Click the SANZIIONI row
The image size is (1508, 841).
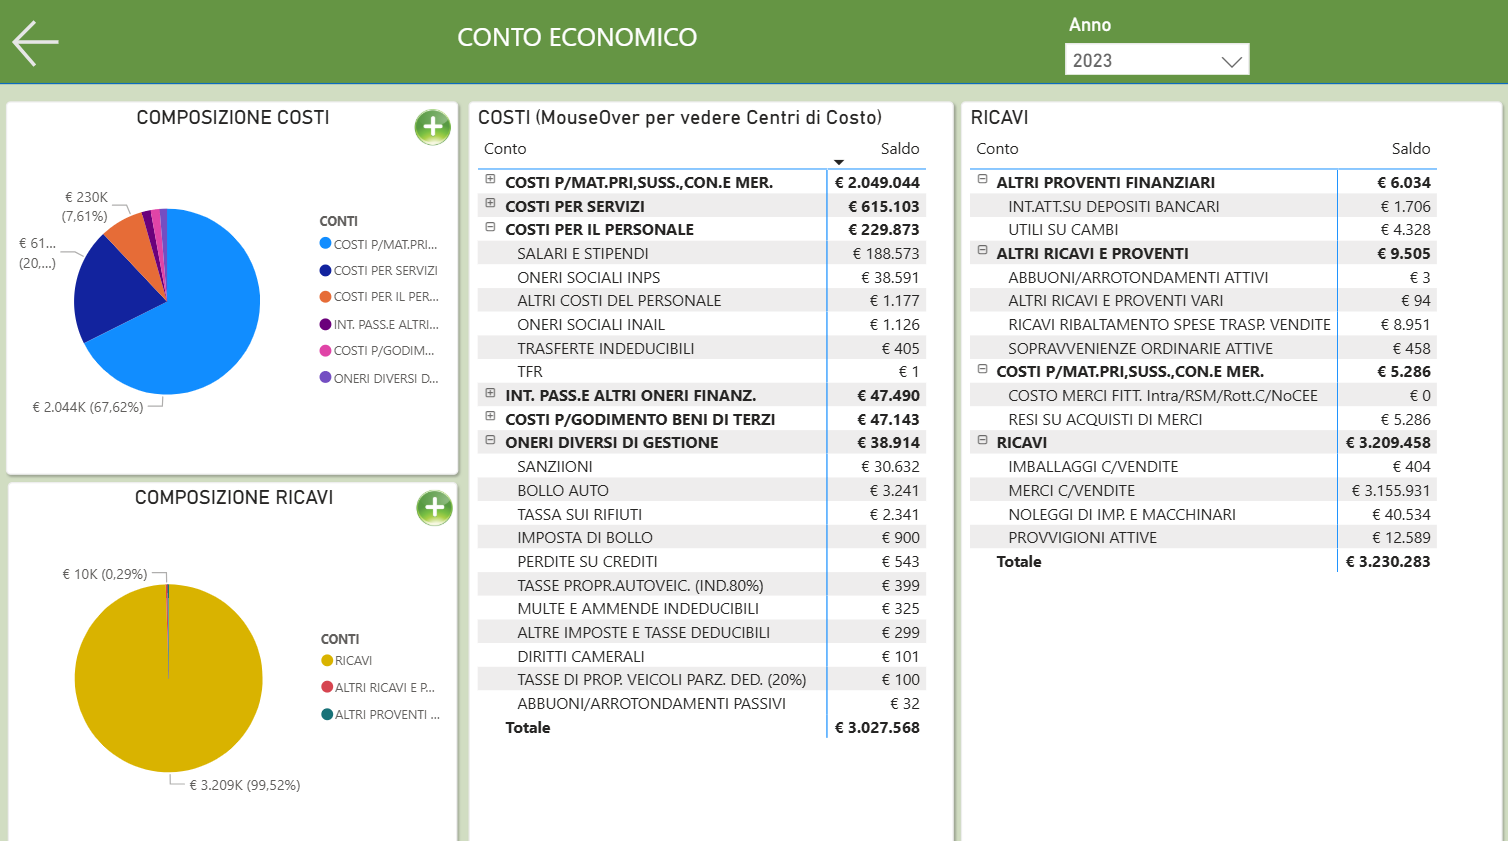tap(701, 467)
